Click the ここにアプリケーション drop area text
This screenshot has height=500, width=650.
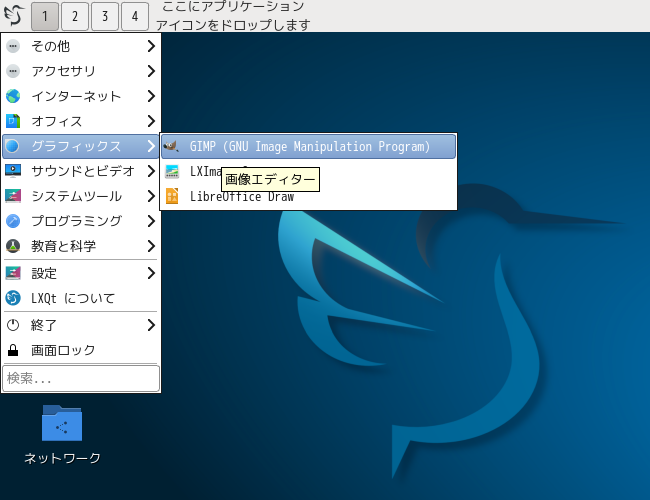233,15
